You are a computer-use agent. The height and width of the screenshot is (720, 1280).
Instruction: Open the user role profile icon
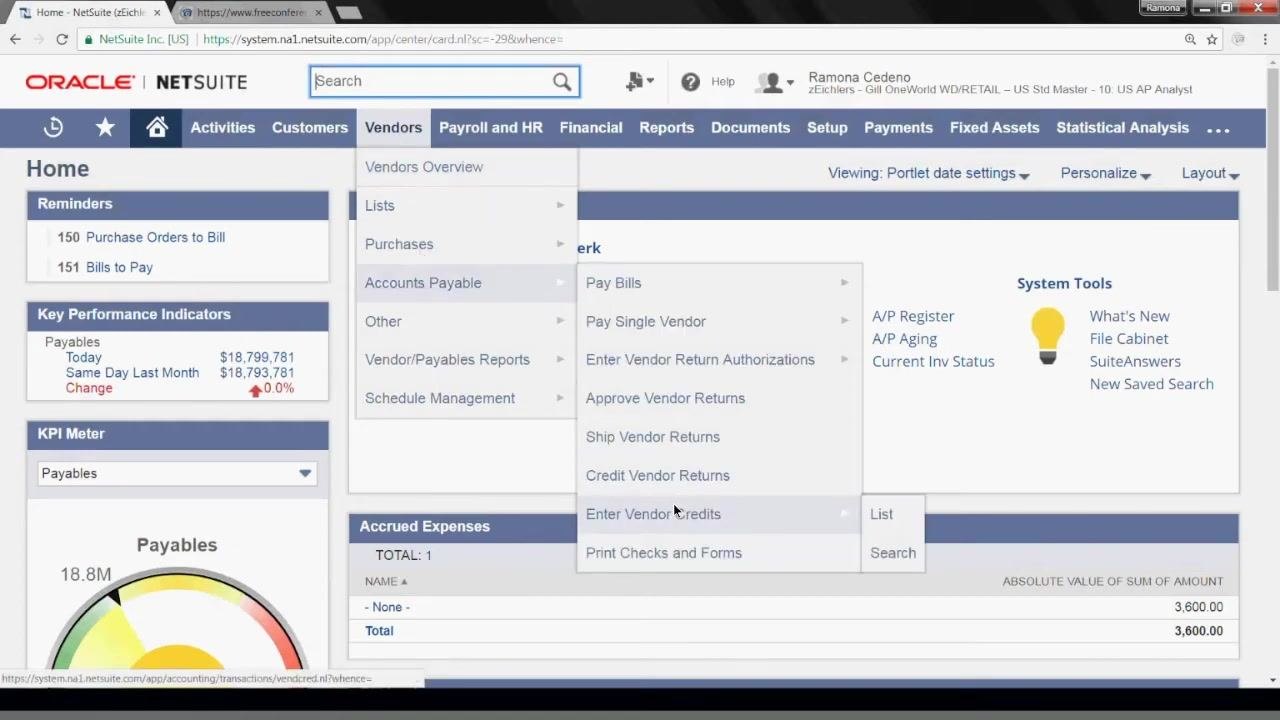click(x=774, y=83)
